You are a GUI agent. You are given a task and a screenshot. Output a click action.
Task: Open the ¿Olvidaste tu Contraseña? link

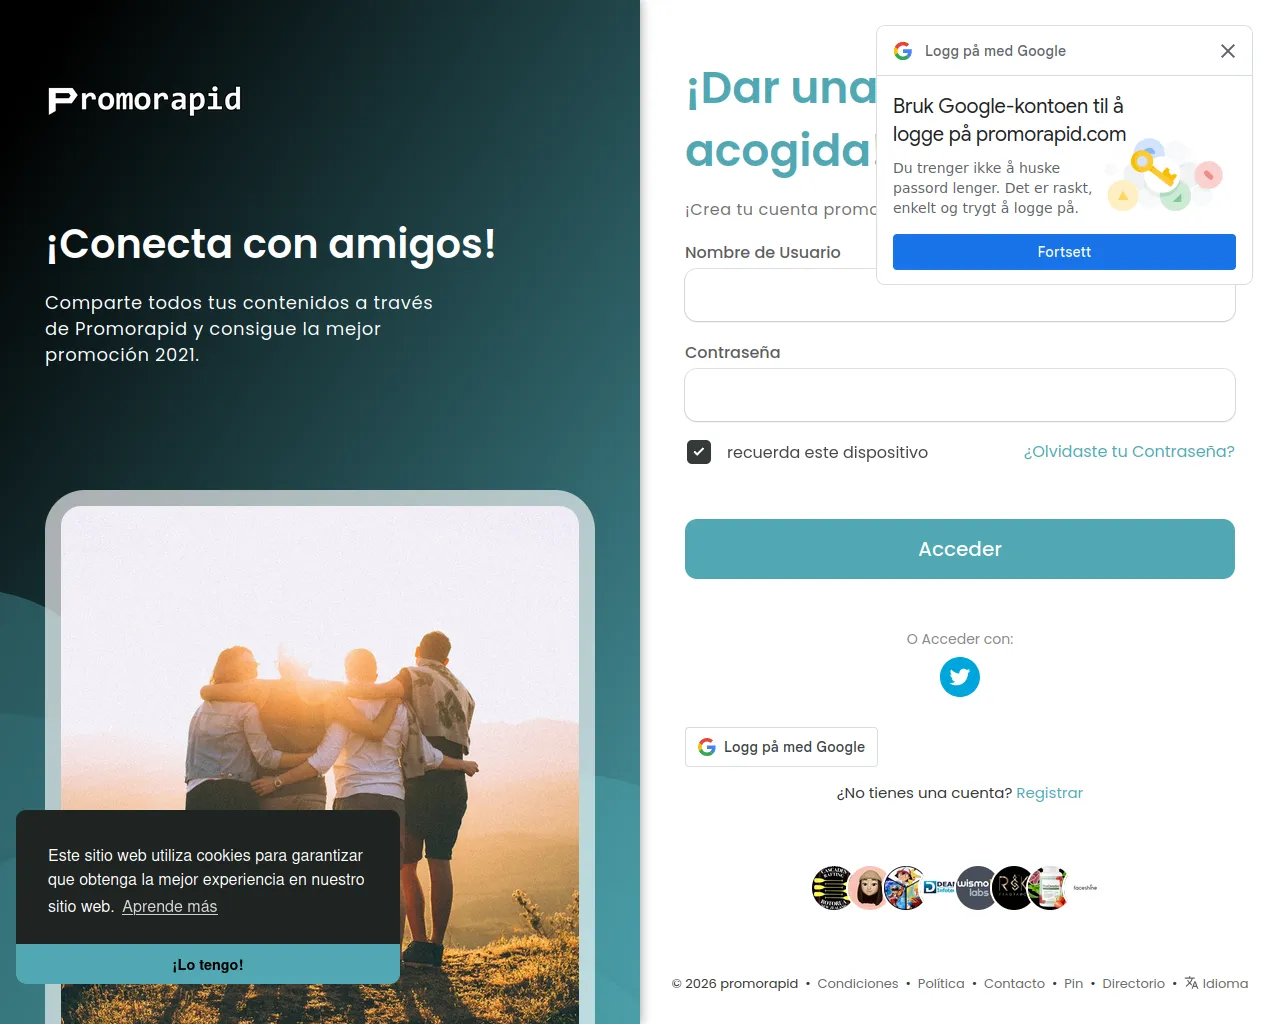click(x=1128, y=452)
